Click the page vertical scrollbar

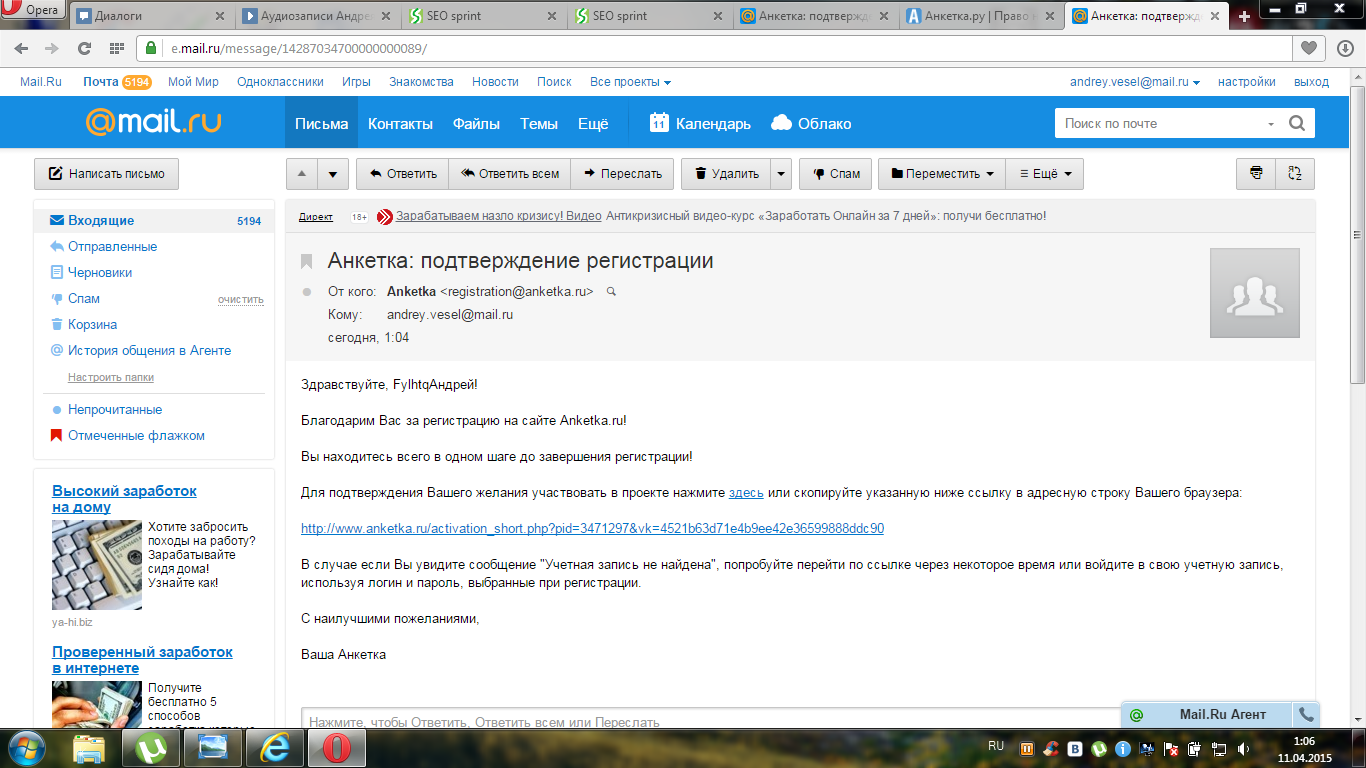pyautogui.click(x=1357, y=234)
